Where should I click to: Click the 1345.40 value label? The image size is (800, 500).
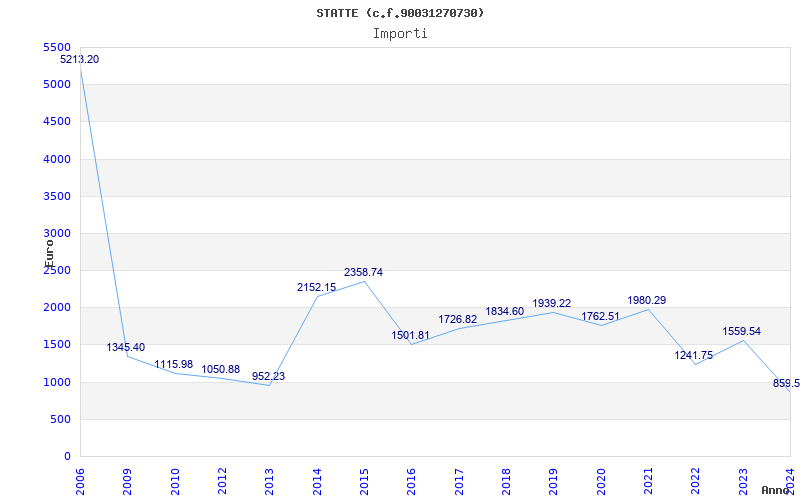[x=126, y=348]
